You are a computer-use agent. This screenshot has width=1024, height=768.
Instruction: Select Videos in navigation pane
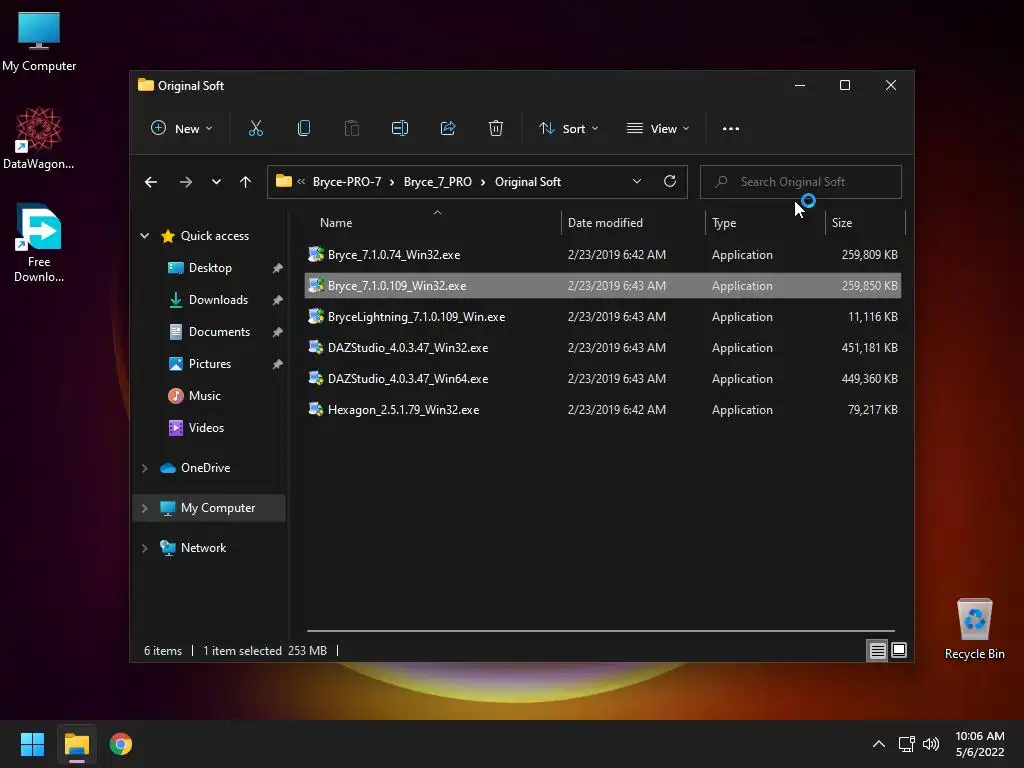click(206, 428)
